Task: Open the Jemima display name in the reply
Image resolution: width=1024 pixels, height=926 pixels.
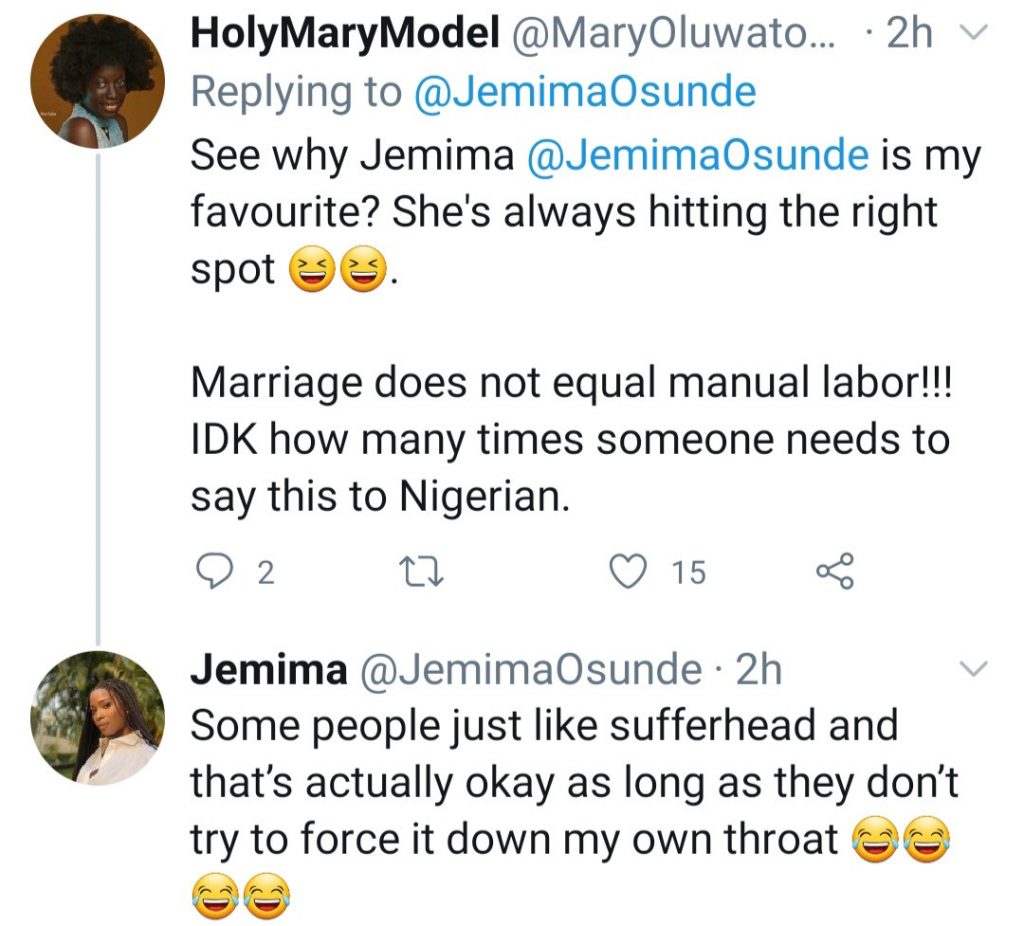Action: pyautogui.click(x=267, y=669)
